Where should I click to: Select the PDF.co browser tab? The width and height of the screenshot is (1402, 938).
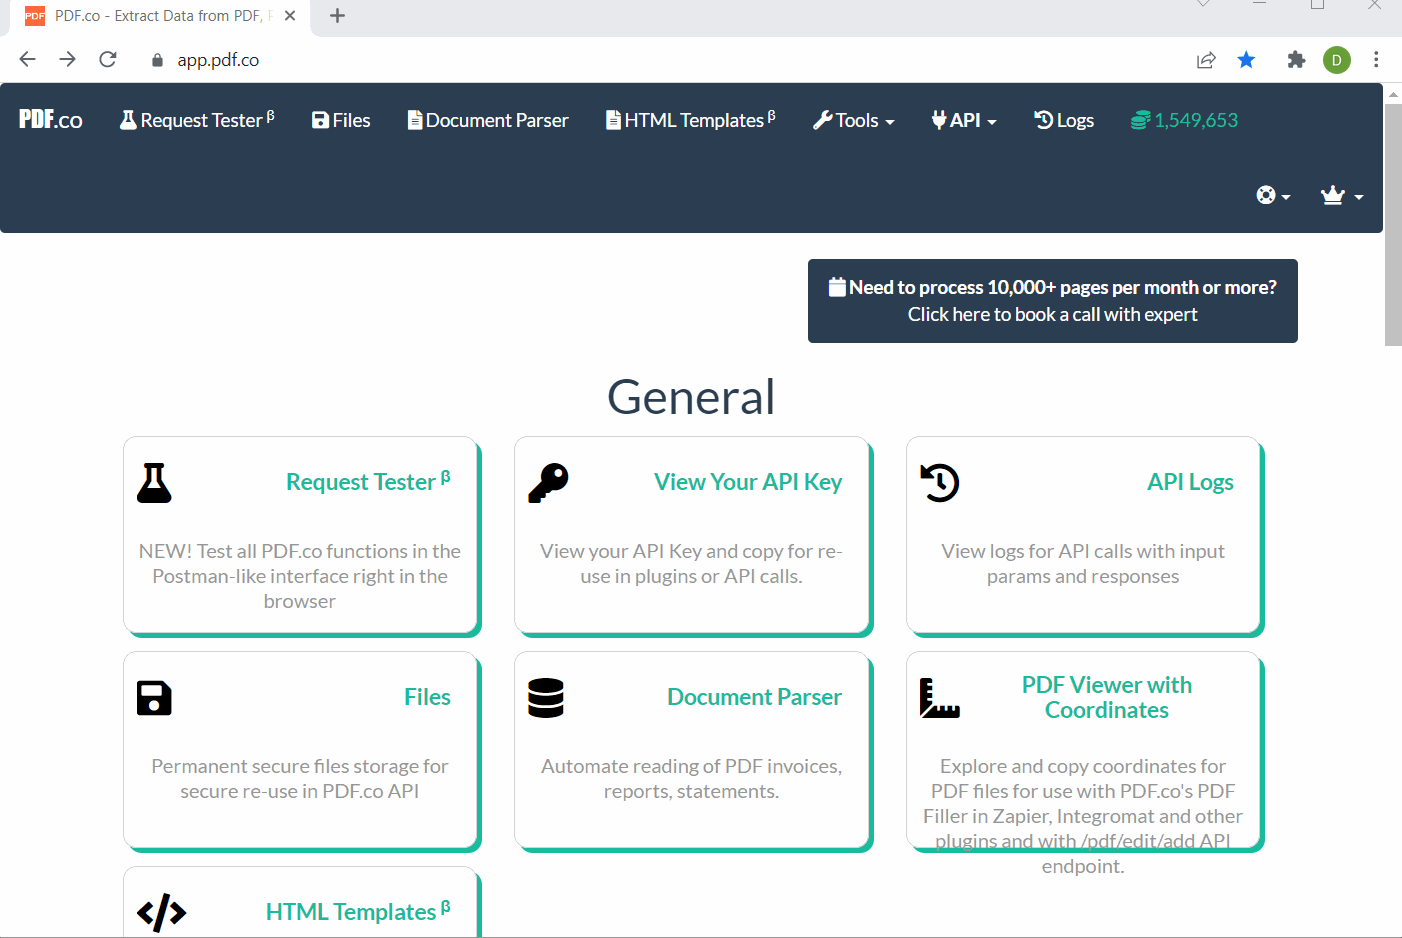click(160, 17)
